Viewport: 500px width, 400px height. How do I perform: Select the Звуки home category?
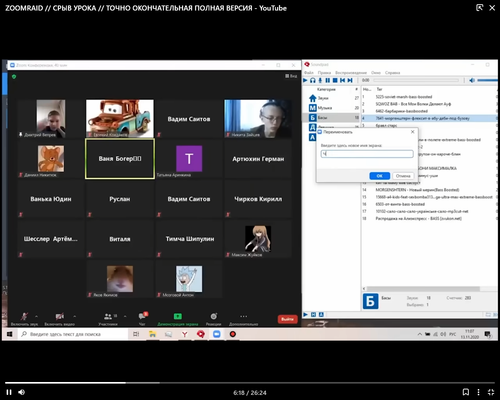coord(332,98)
